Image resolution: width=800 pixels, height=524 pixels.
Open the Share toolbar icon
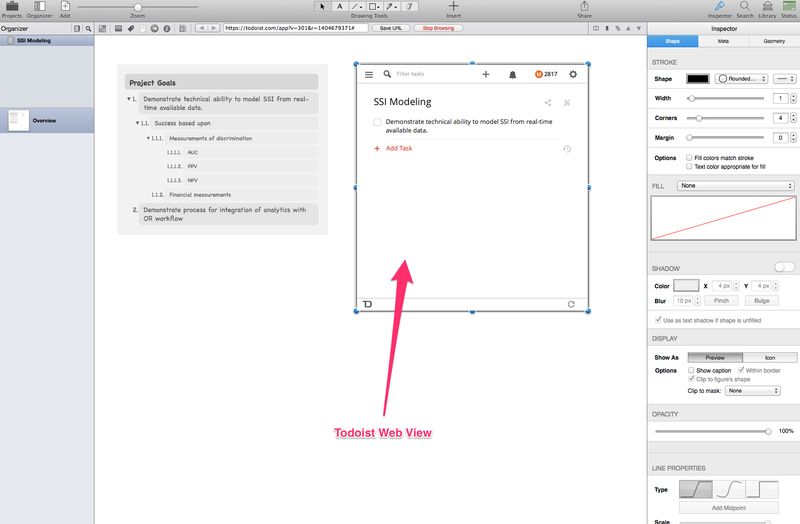coord(584,6)
